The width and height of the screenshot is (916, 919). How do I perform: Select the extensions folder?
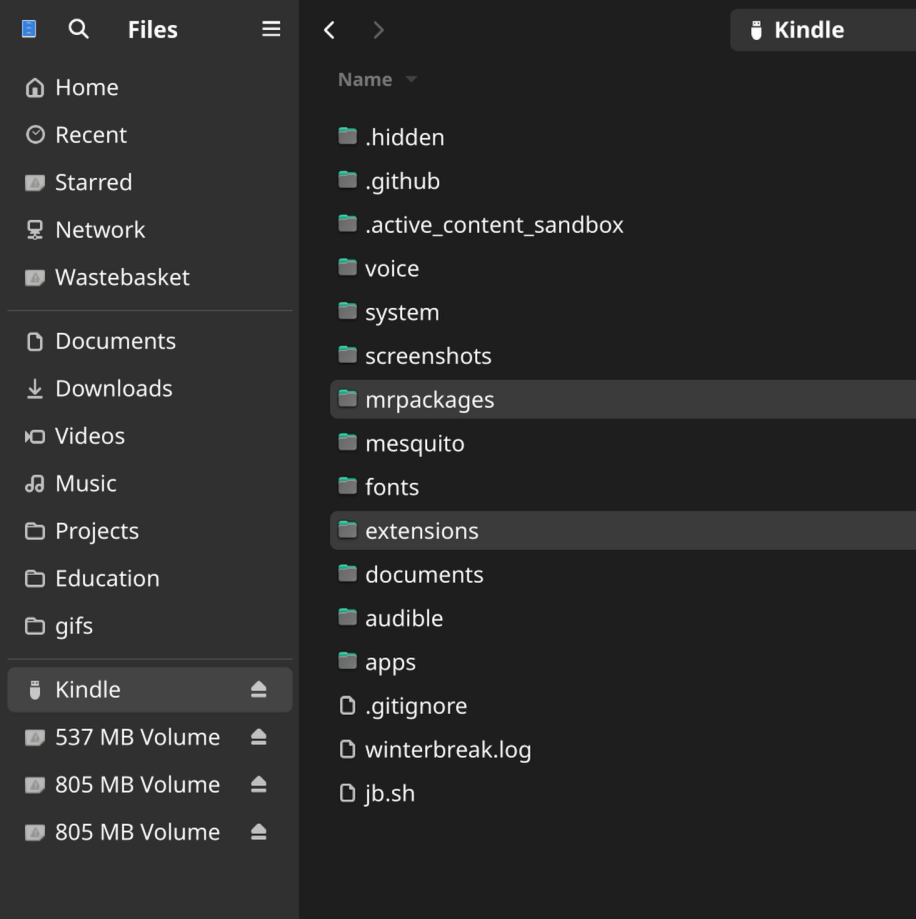click(x=421, y=531)
